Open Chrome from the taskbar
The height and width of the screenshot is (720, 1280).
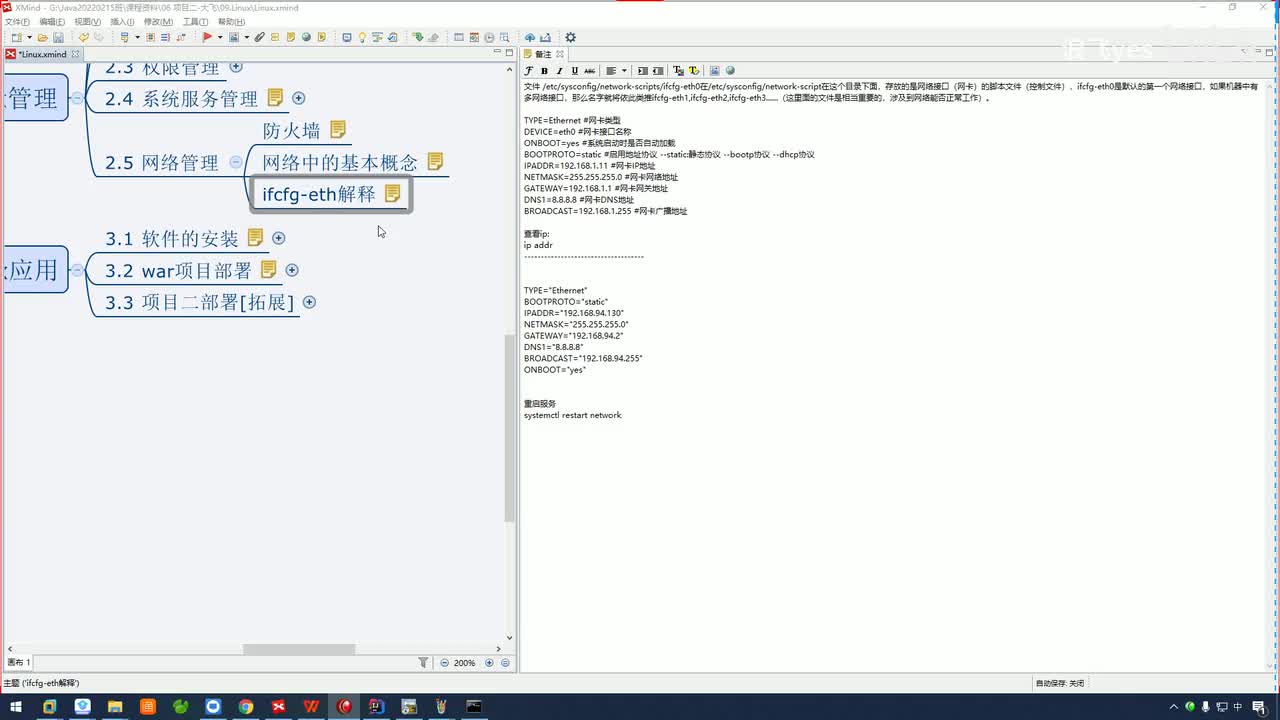click(246, 707)
